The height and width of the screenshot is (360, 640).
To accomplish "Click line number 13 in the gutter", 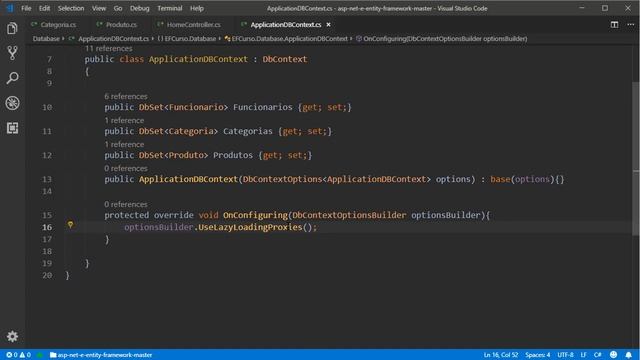I will (47, 179).
